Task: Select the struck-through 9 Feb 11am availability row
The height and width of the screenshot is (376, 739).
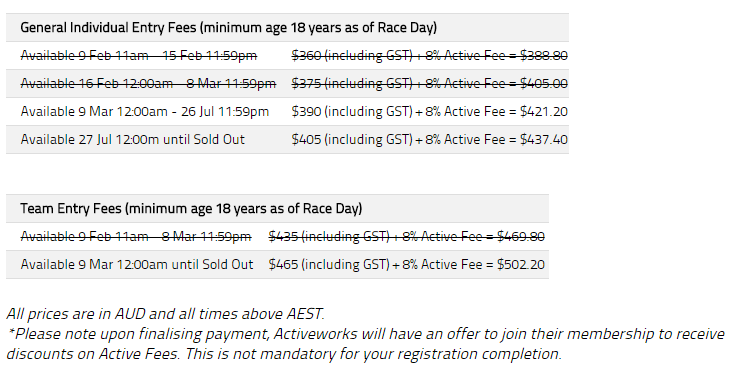Action: click(287, 56)
